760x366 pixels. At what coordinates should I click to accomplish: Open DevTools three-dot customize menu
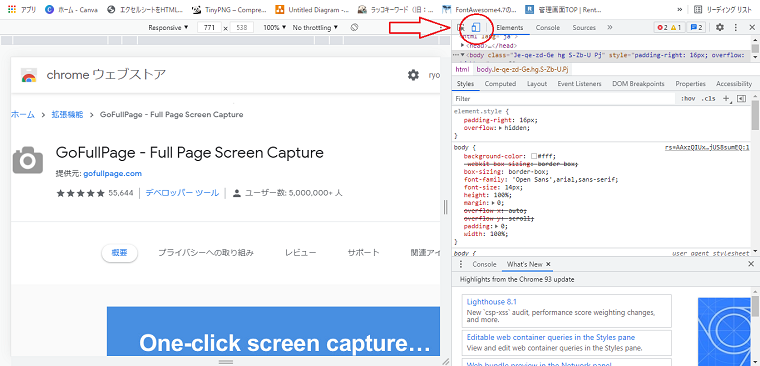tap(736, 28)
